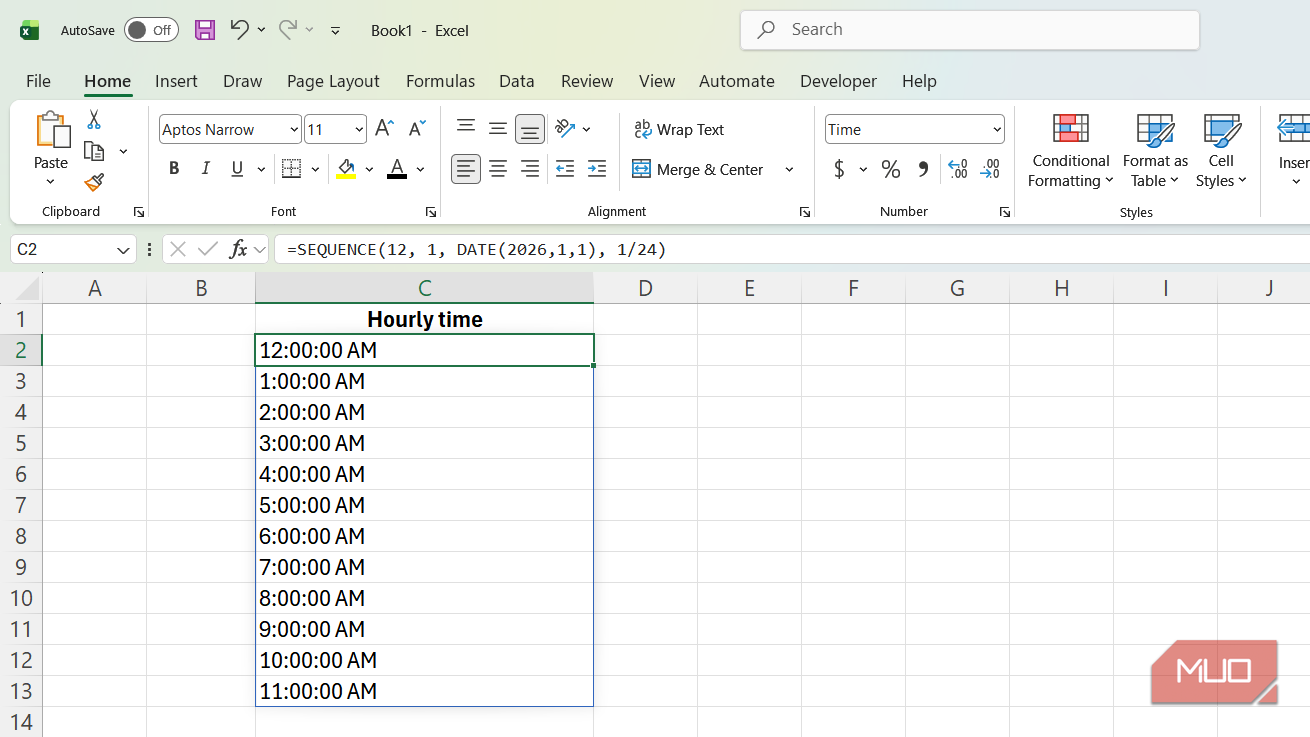Click the Format Painter brush icon
Image resolution: width=1310 pixels, height=737 pixels.
pos(94,182)
